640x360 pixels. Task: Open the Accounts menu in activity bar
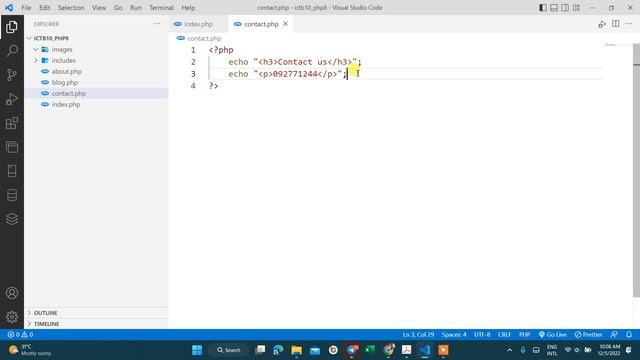tap(12, 293)
